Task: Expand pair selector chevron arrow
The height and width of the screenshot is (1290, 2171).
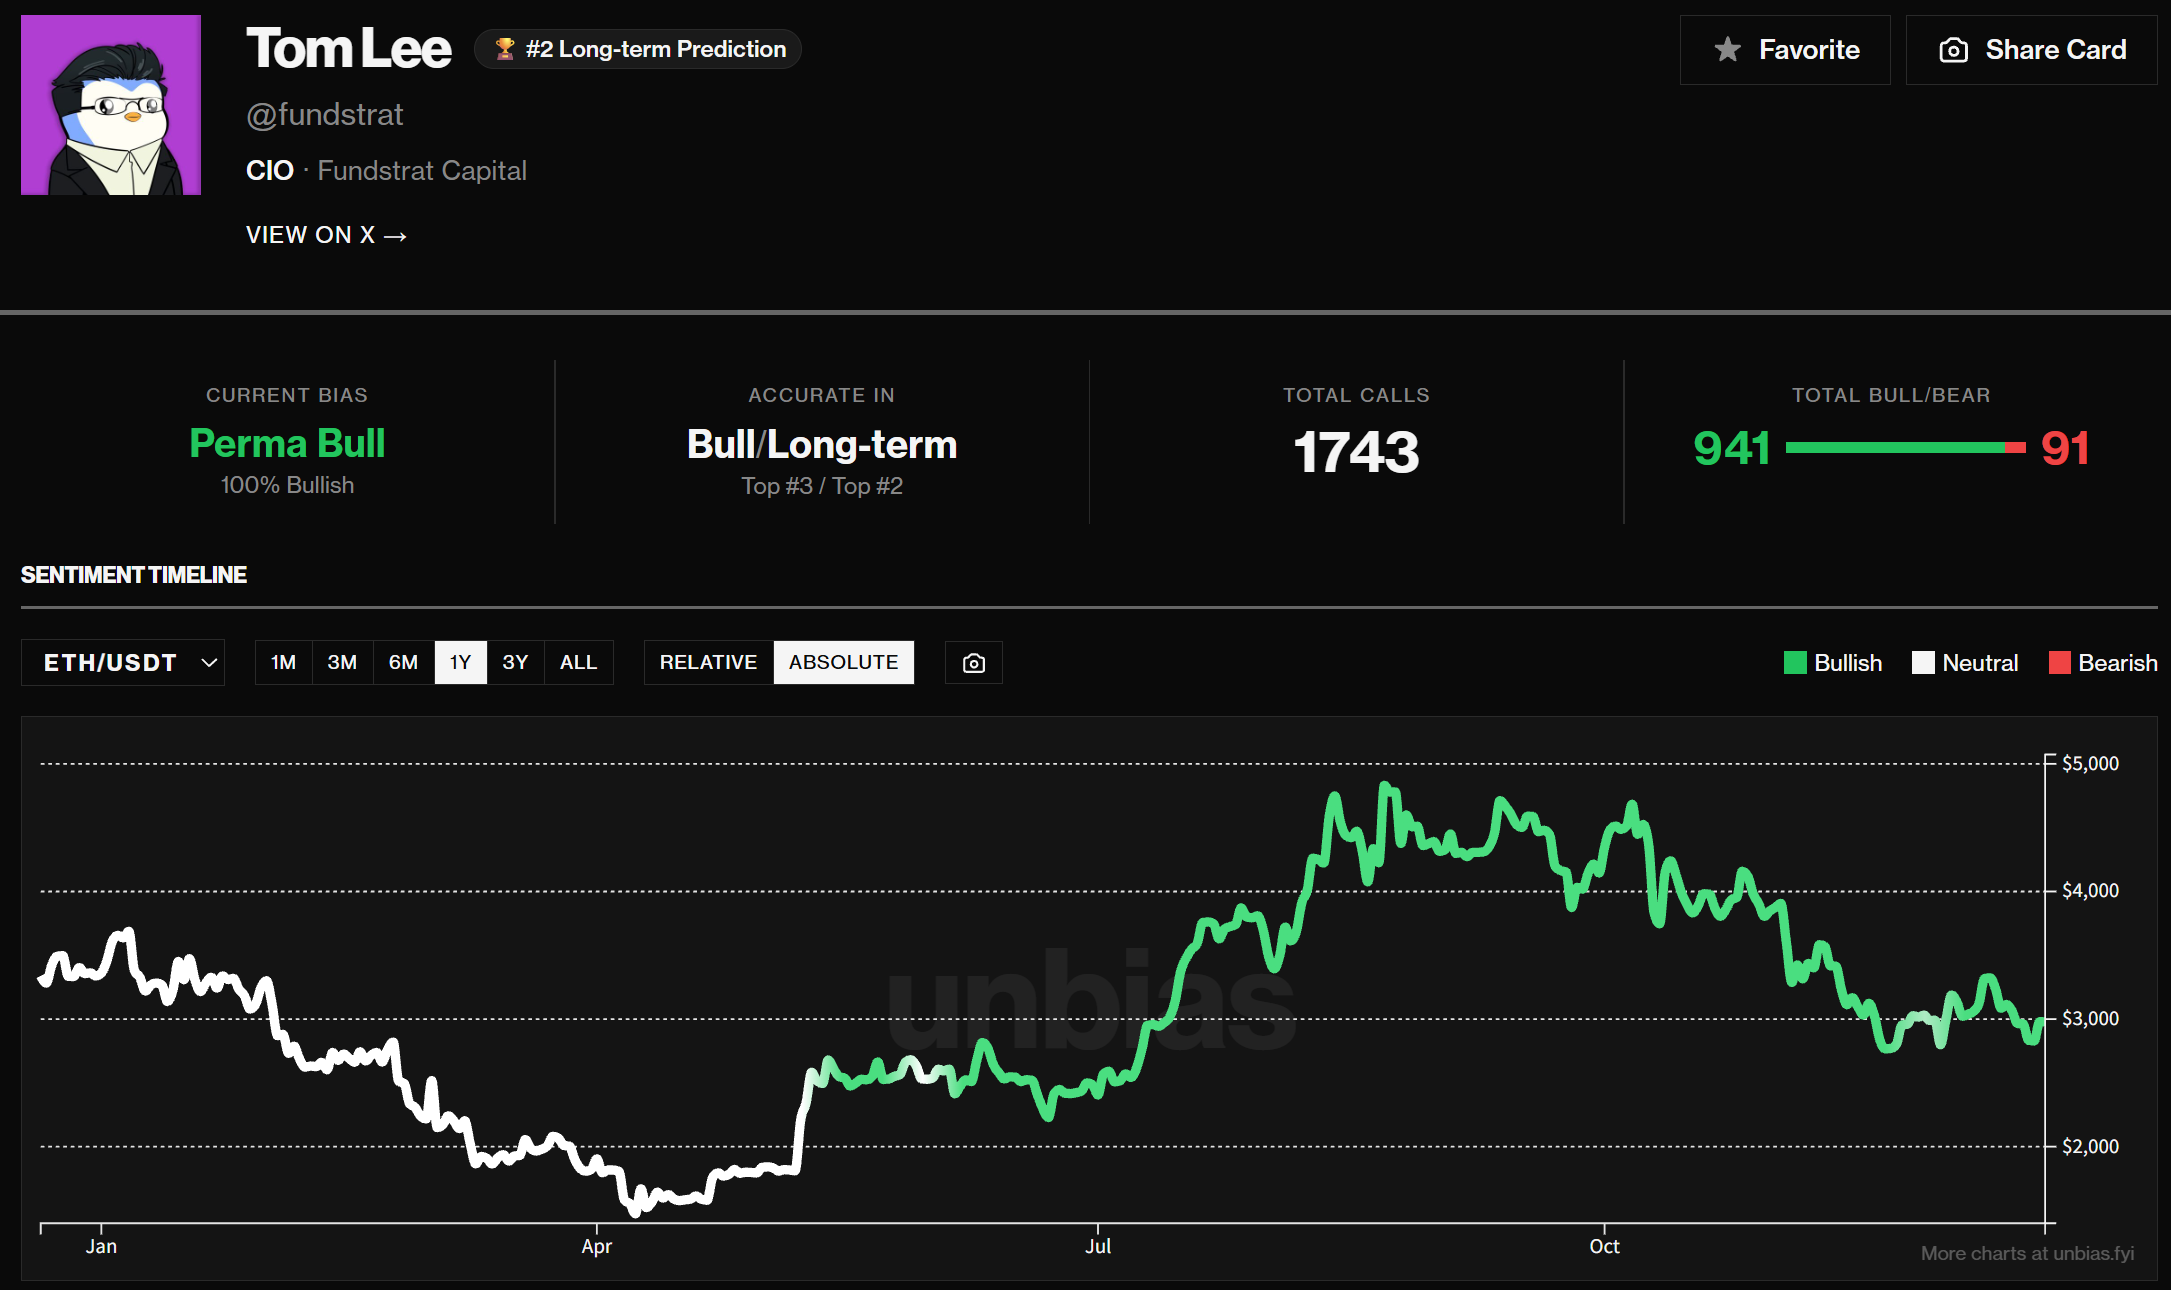Action: pos(209,663)
